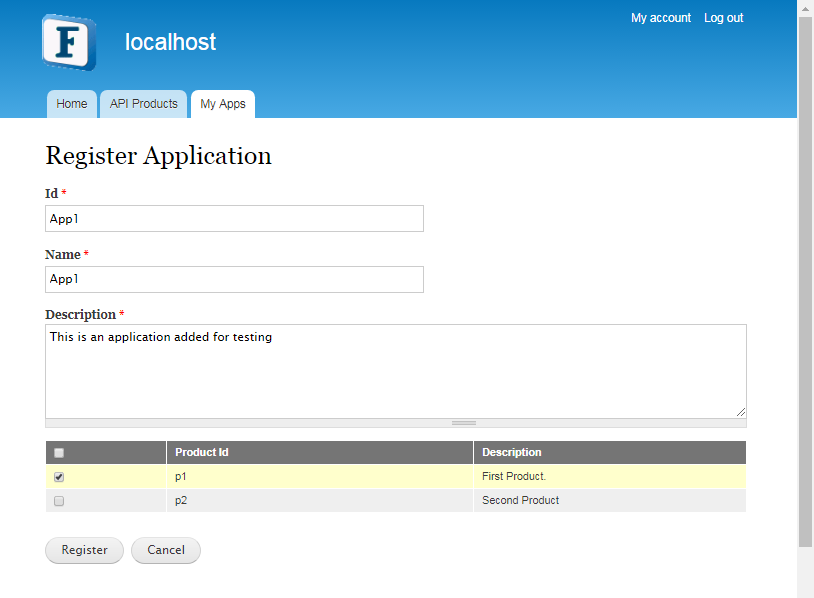Screen dimensions: 814x598
Task: Click the blue F site logo
Action: (69, 43)
